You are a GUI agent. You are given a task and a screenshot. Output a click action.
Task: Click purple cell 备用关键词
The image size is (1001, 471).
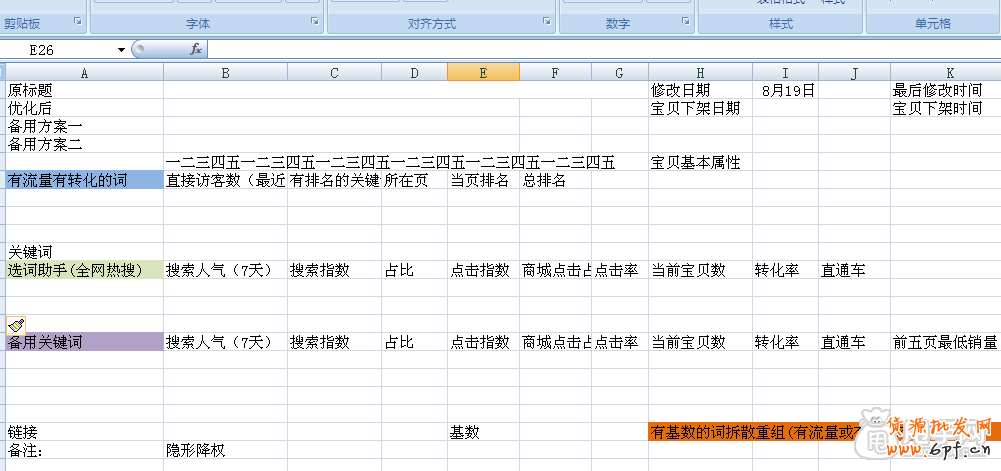(83, 342)
